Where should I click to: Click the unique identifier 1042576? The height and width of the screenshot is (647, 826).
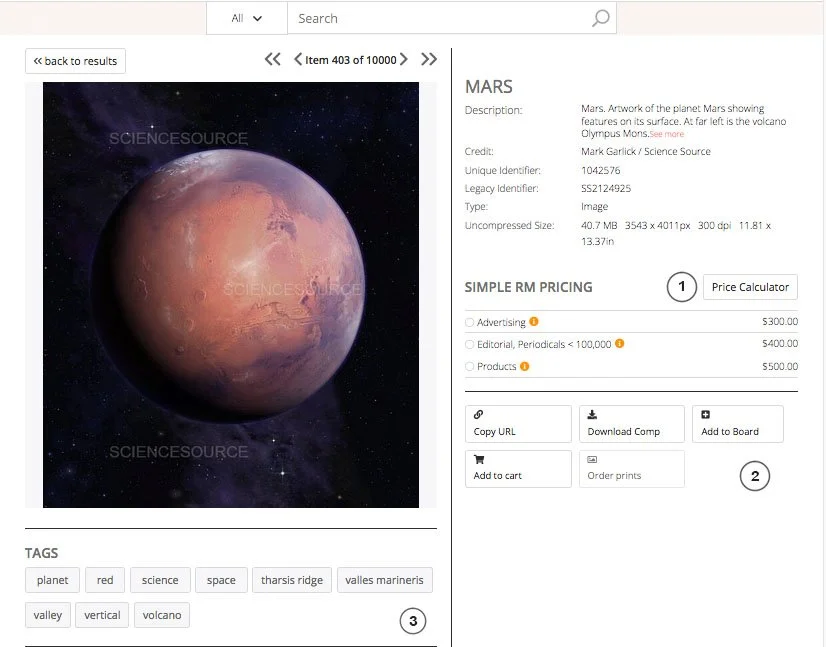[x=601, y=170]
